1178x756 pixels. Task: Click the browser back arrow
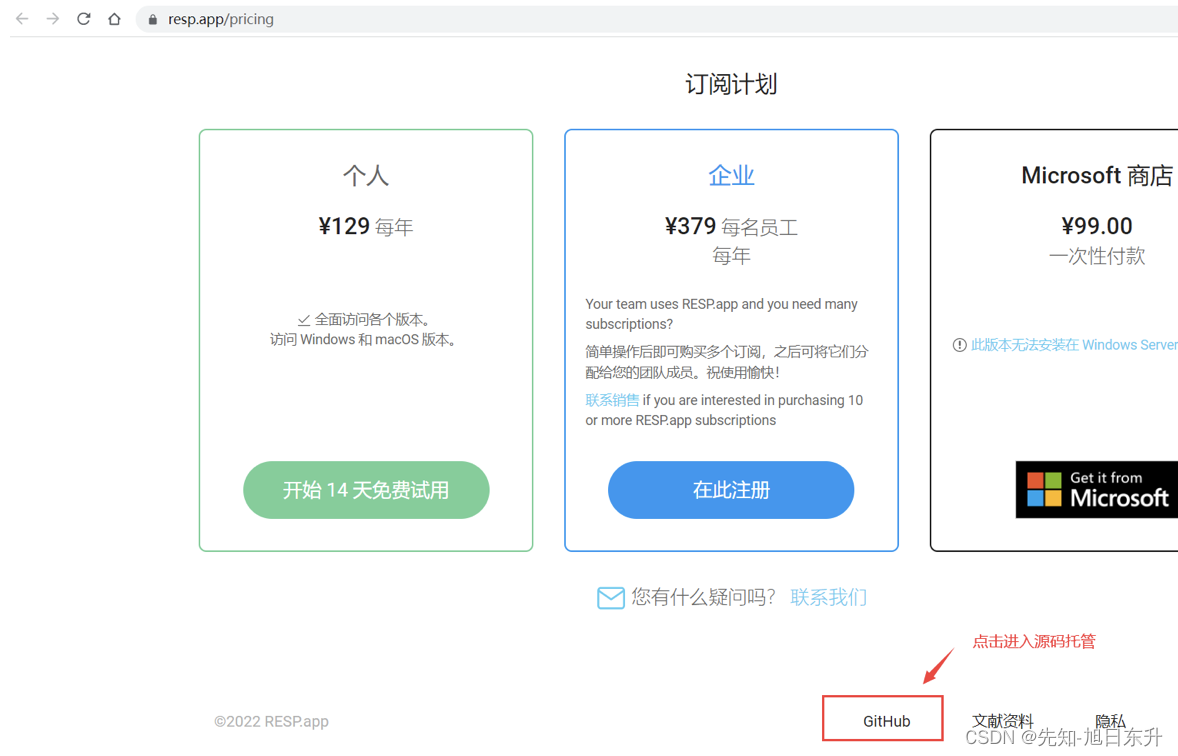pos(22,18)
